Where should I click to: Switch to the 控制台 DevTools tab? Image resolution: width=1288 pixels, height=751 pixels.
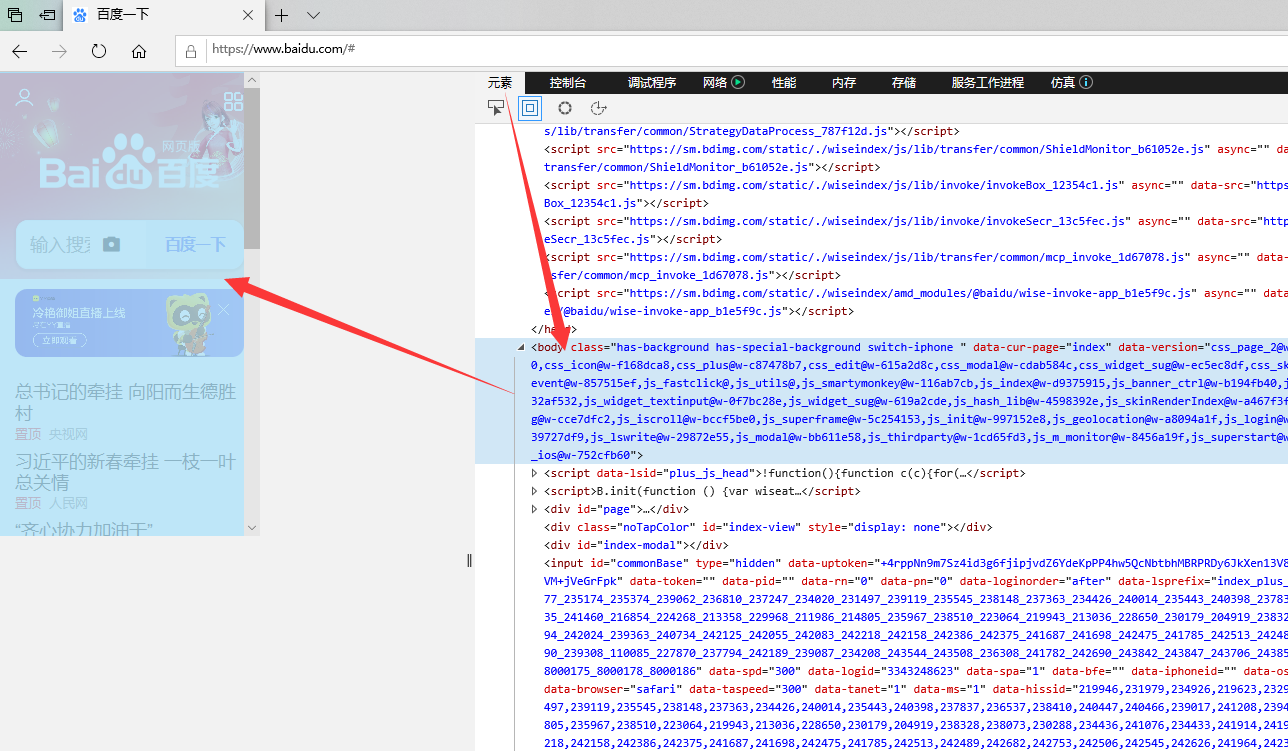[x=568, y=83]
